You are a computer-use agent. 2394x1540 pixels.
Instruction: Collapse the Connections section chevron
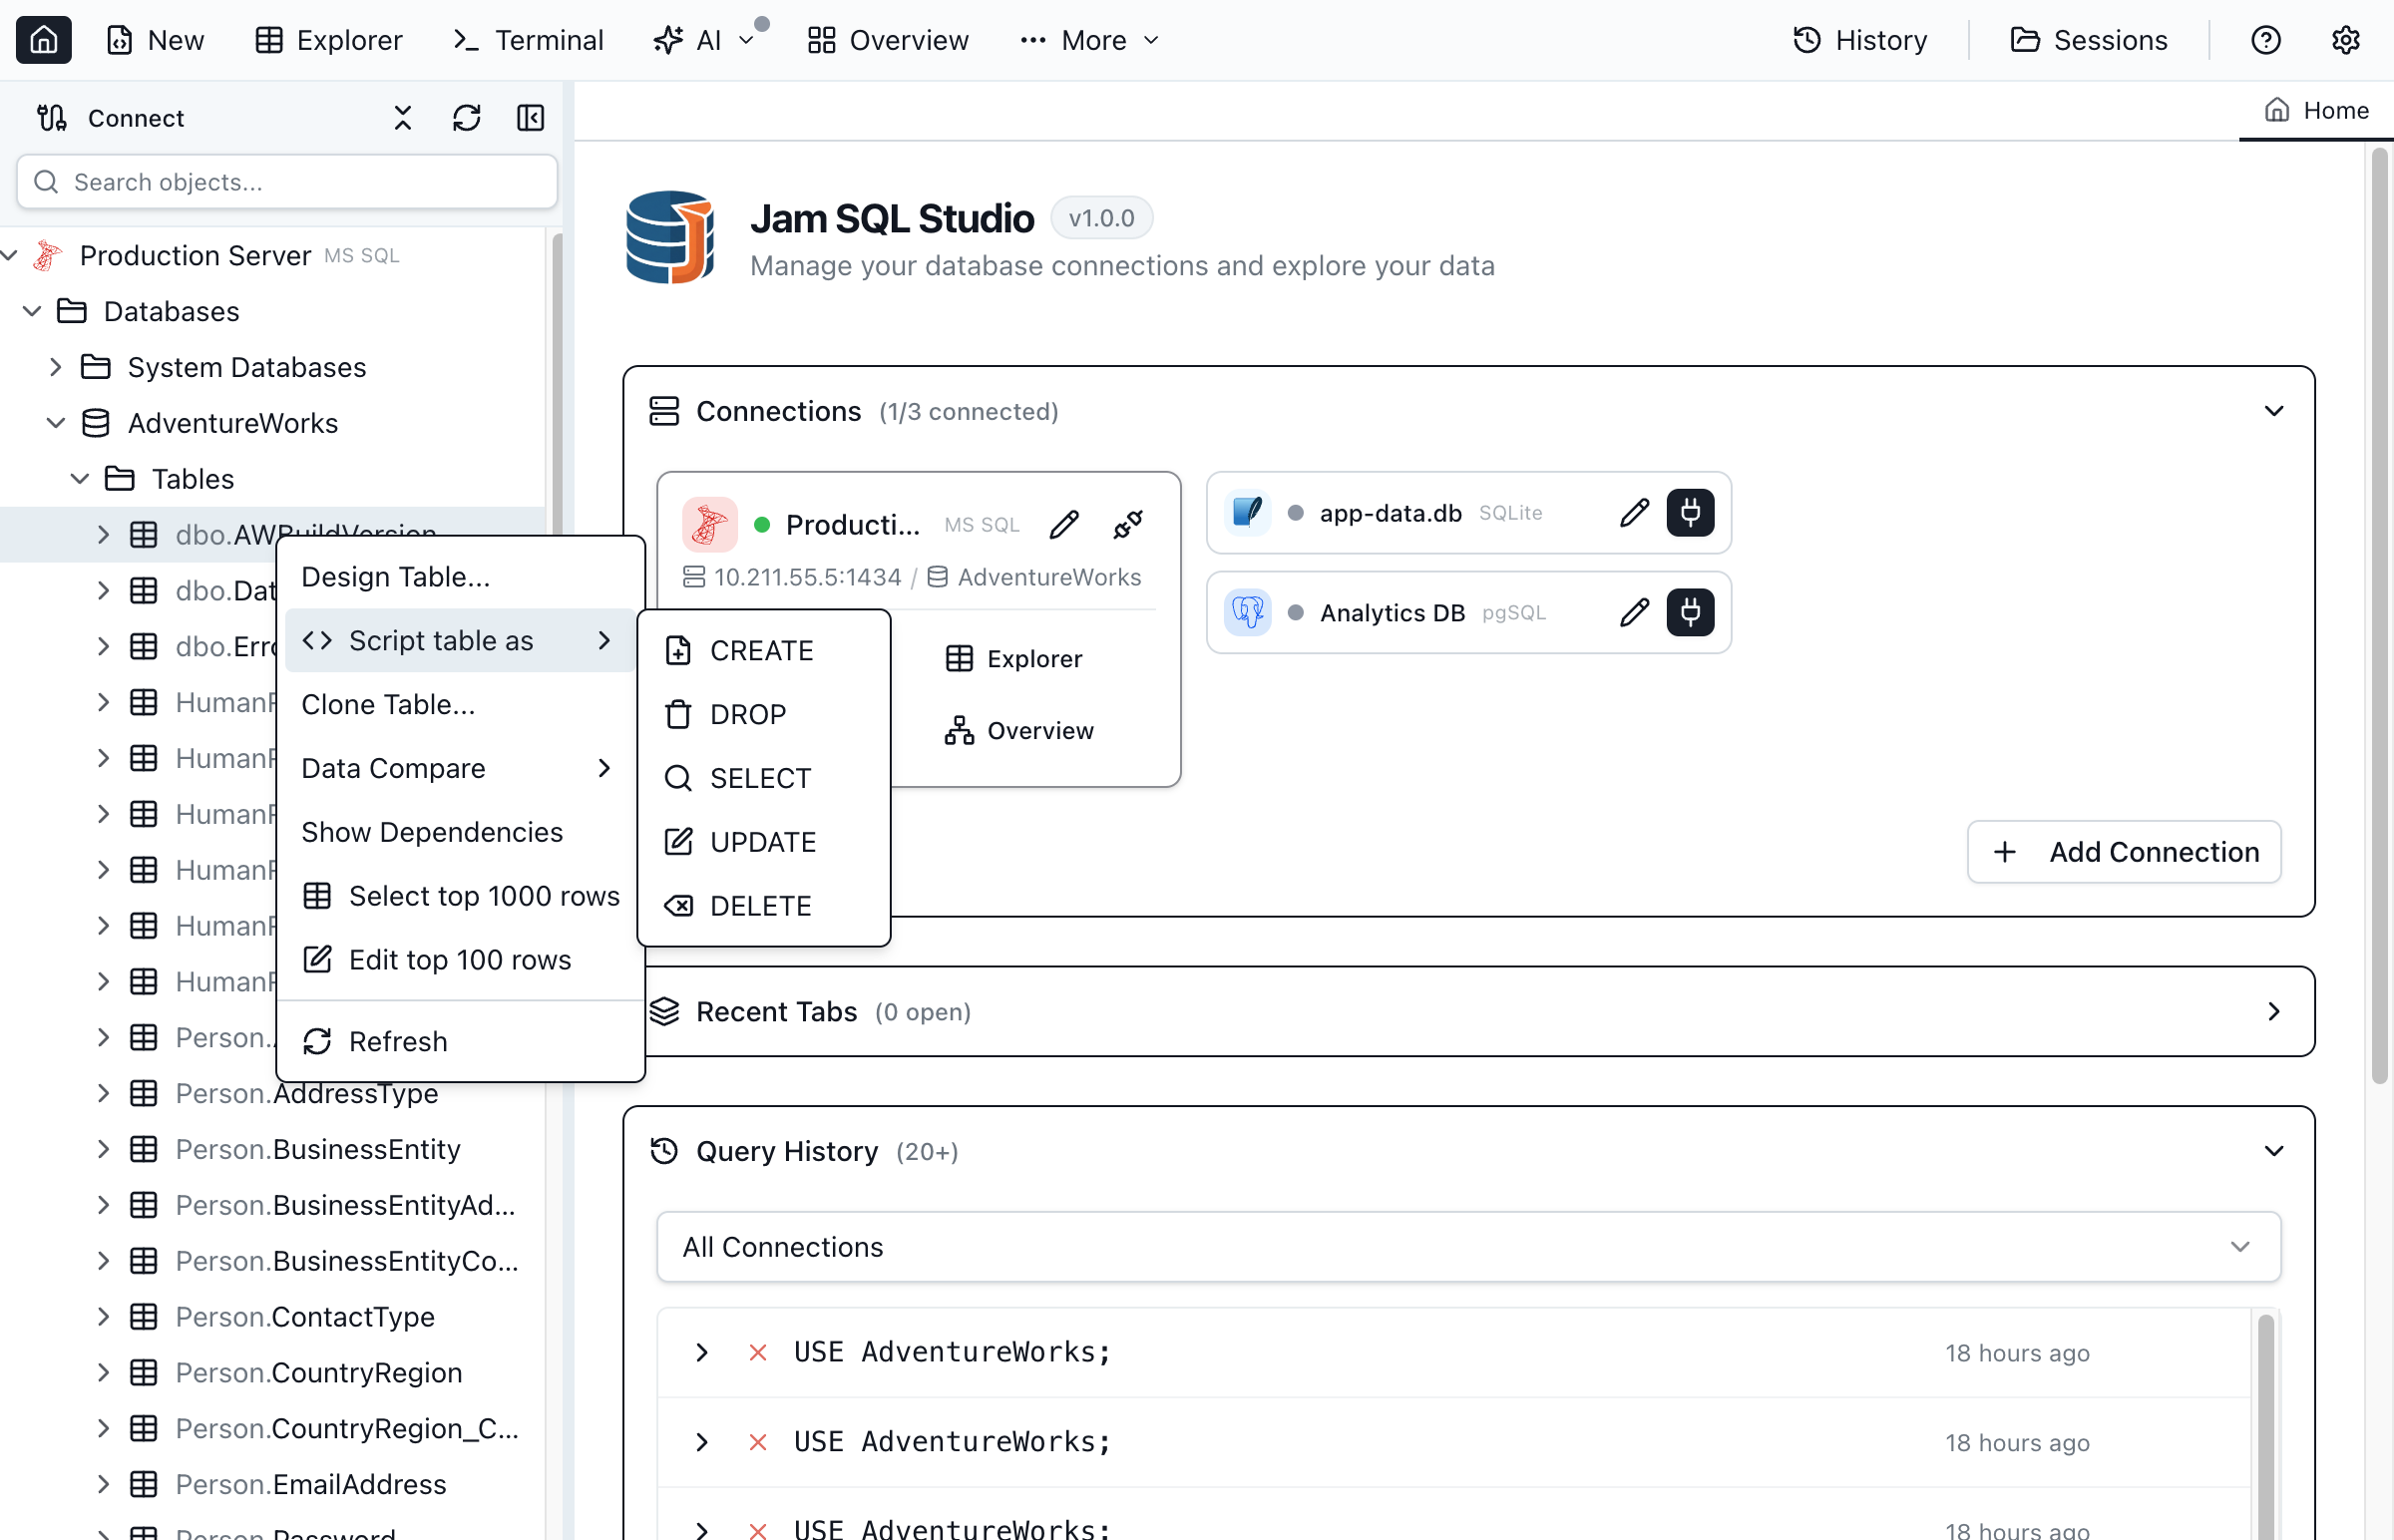click(x=2272, y=411)
